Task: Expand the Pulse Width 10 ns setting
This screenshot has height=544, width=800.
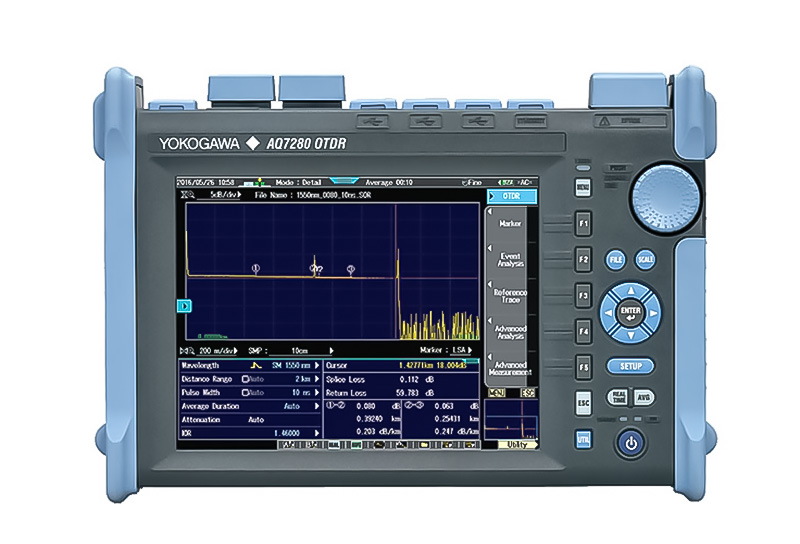Action: tap(250, 392)
